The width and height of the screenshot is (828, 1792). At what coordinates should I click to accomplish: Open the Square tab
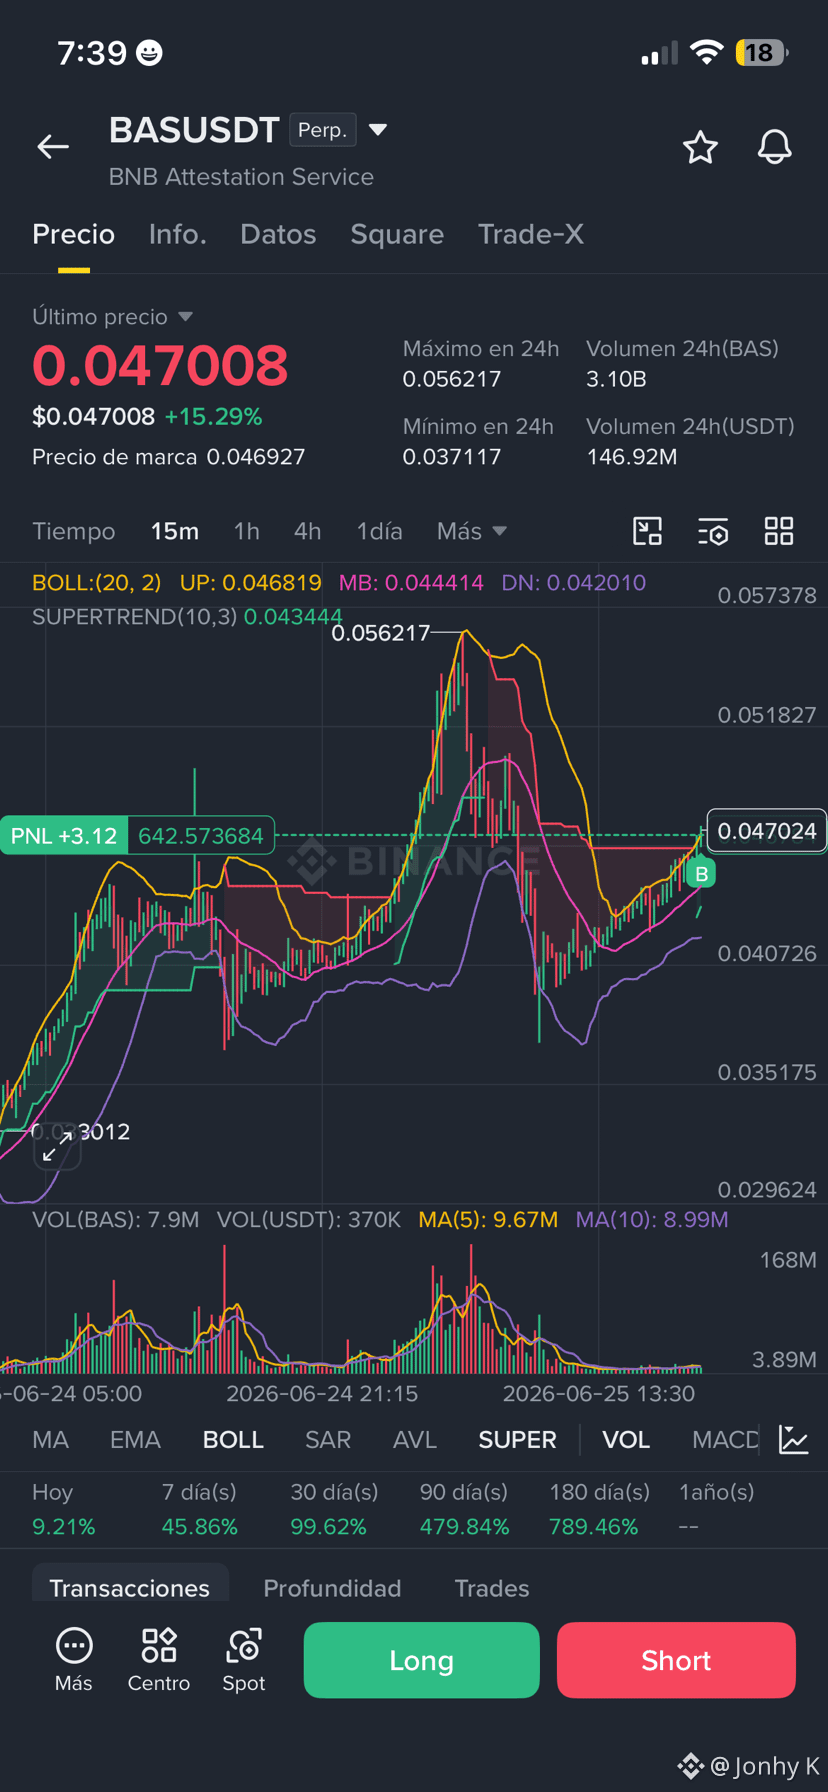(x=397, y=234)
